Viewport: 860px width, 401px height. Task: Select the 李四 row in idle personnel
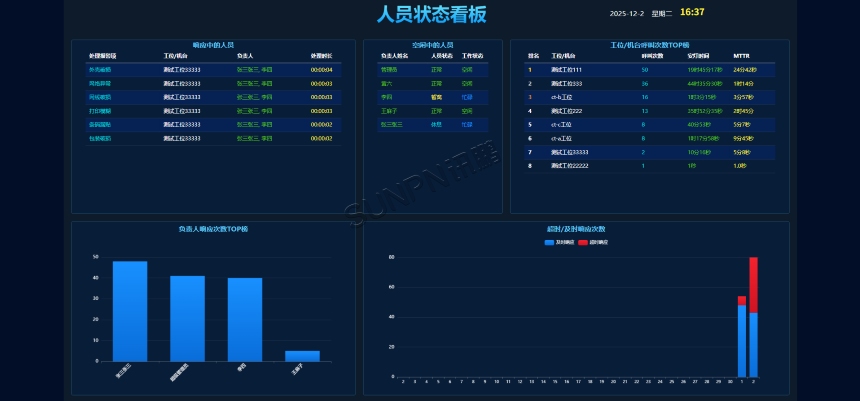[386, 97]
